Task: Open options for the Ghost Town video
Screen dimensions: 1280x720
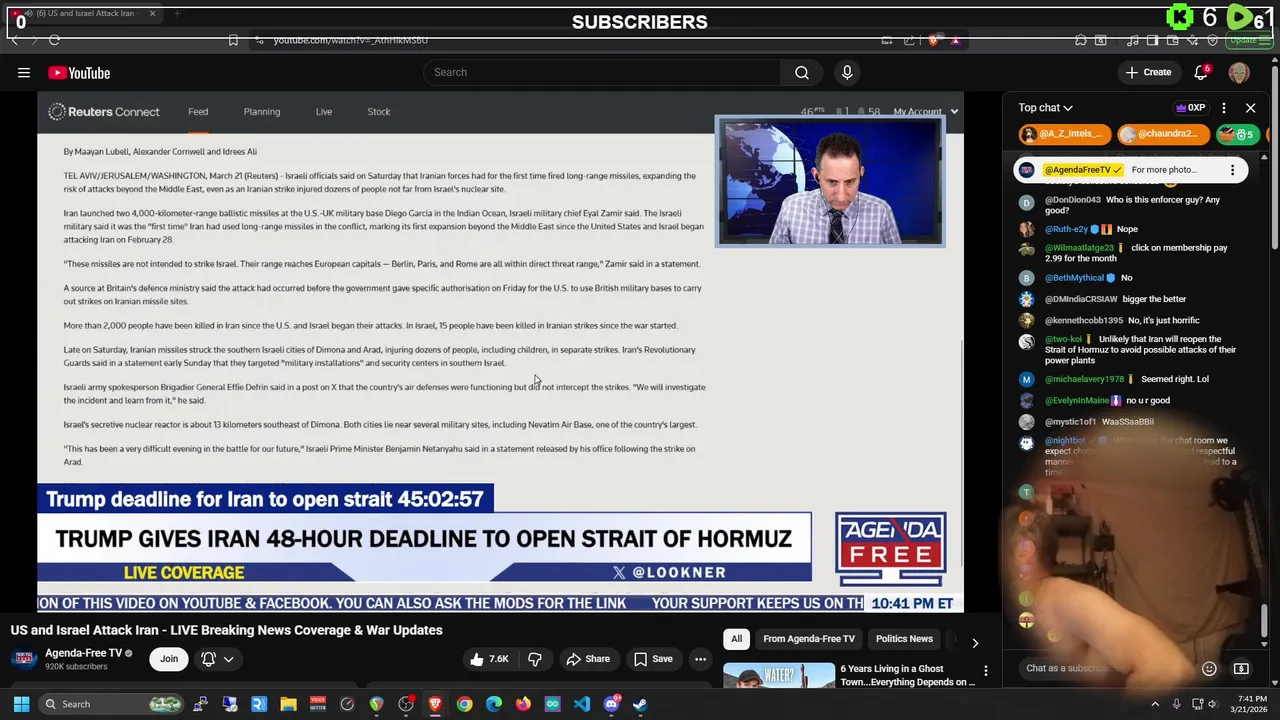Action: pos(985,671)
